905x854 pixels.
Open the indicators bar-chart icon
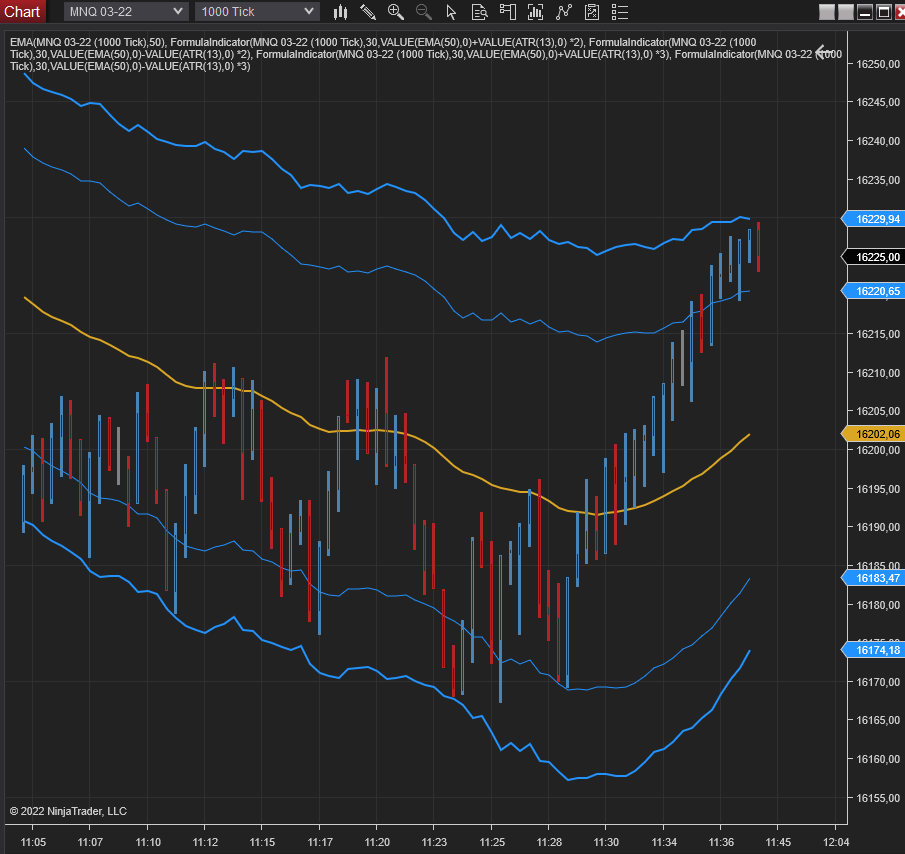coord(536,12)
